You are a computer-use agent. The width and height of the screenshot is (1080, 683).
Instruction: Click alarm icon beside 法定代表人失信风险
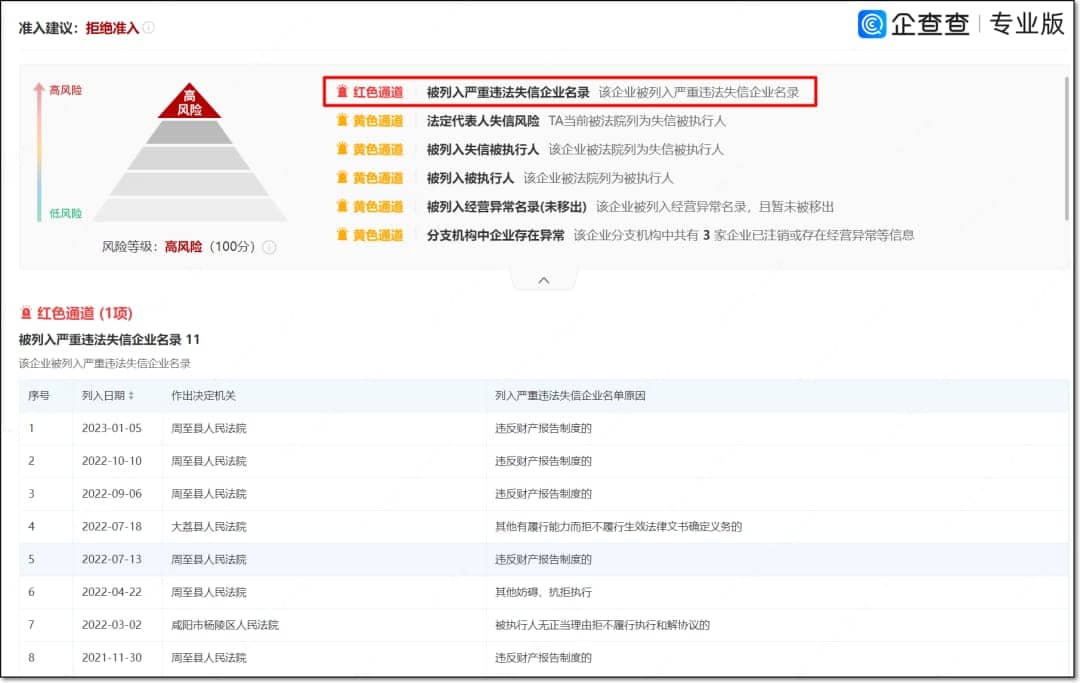click(x=342, y=120)
